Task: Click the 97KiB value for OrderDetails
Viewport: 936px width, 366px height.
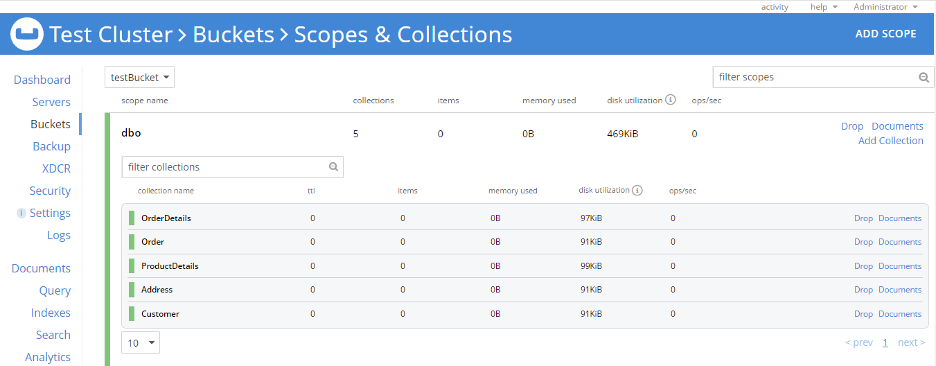Action: pos(591,219)
